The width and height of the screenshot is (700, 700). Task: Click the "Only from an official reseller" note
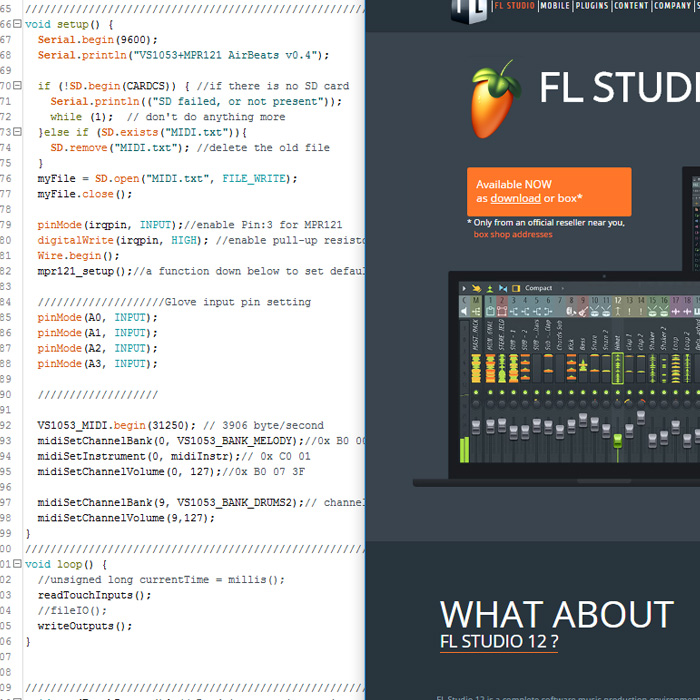click(546, 222)
